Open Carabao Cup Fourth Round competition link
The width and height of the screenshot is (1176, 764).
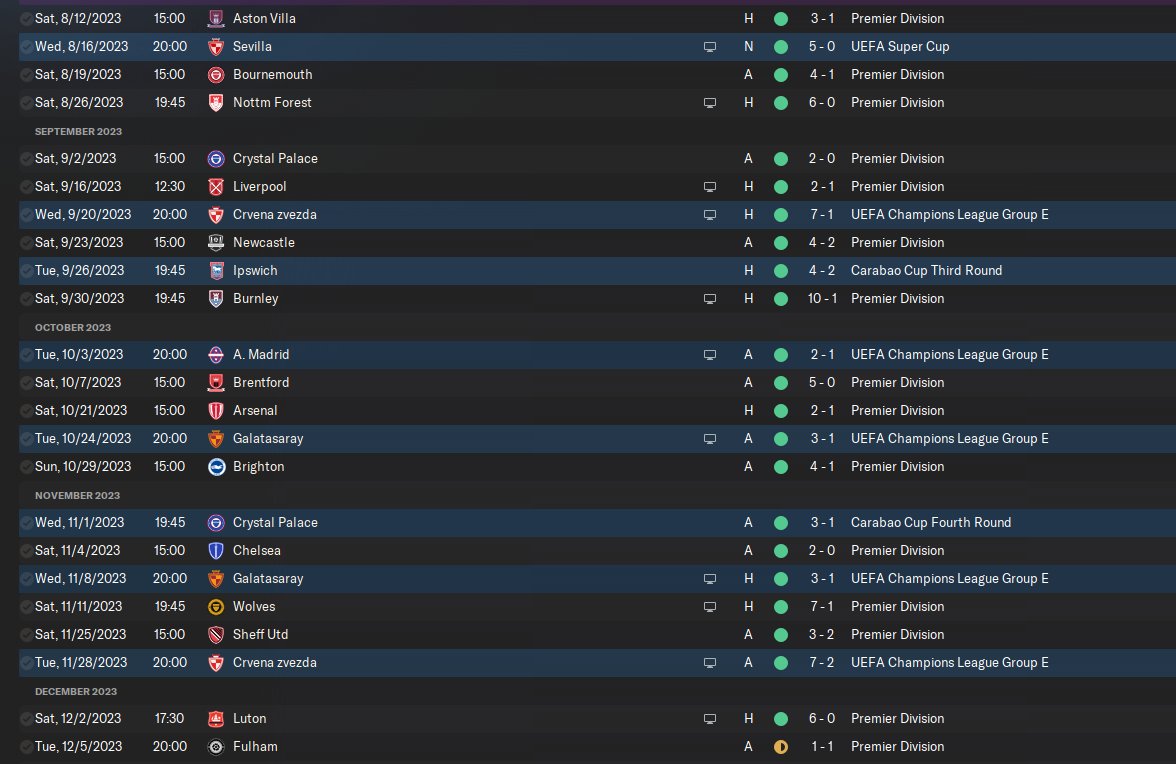tap(930, 522)
